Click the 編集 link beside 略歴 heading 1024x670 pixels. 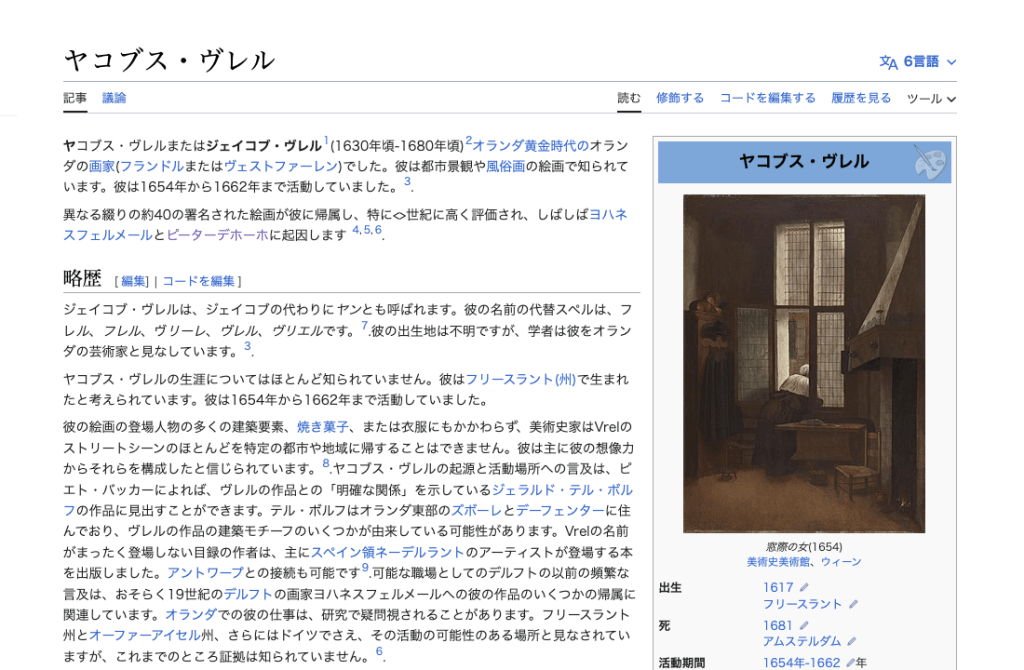[x=133, y=281]
